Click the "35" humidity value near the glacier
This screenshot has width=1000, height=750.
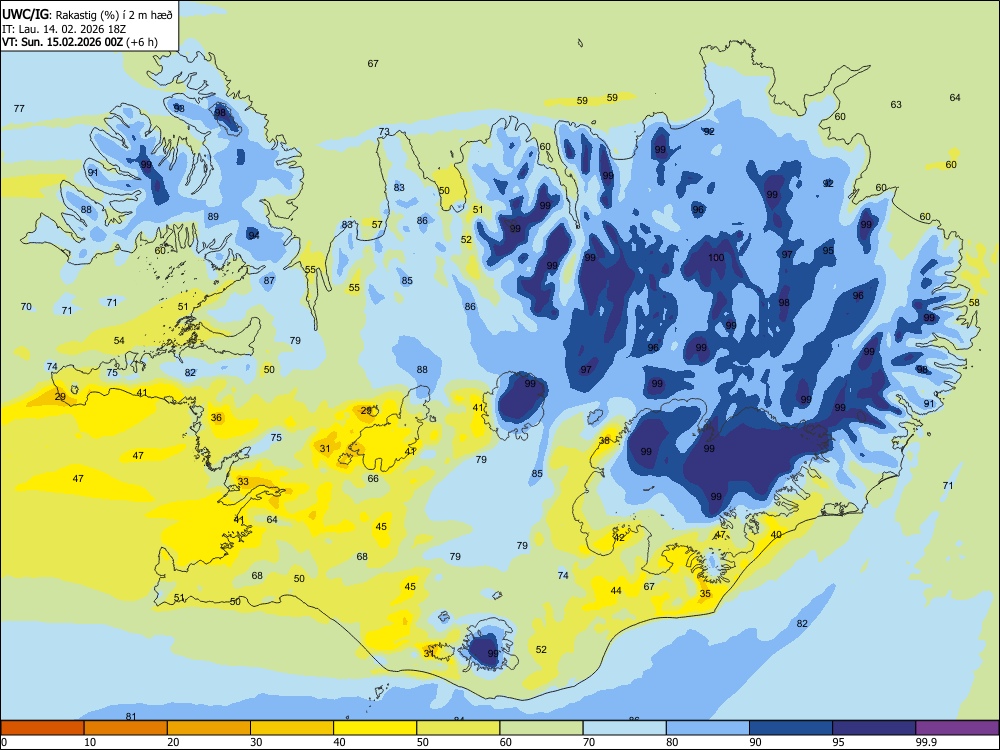point(705,593)
